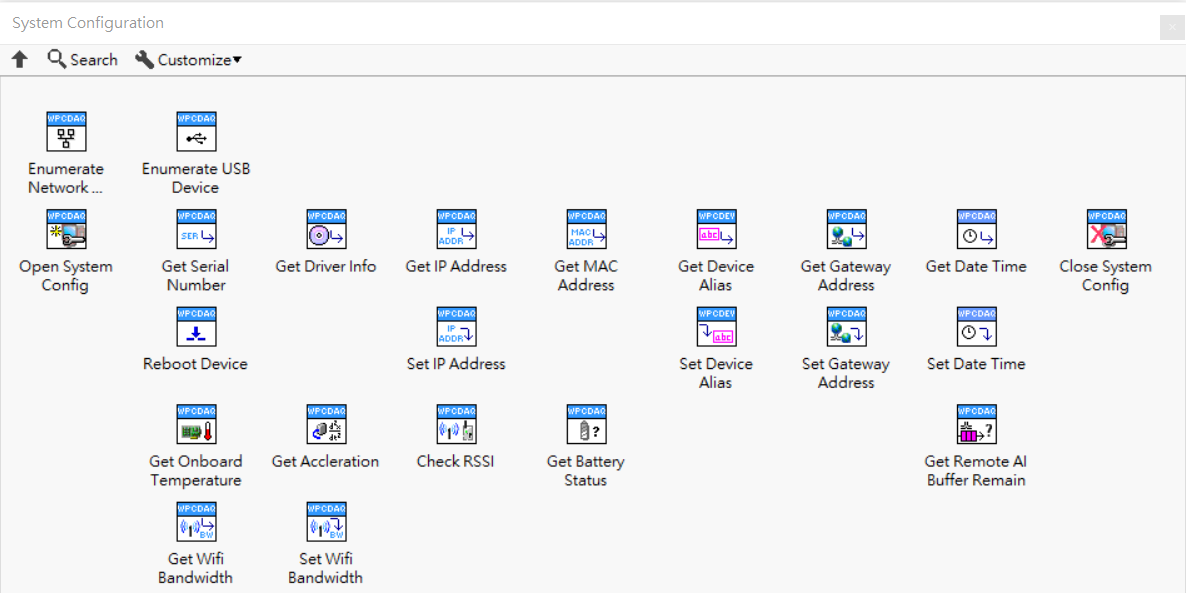
Task: Select the Enumerate USB Device icon
Action: (196, 132)
